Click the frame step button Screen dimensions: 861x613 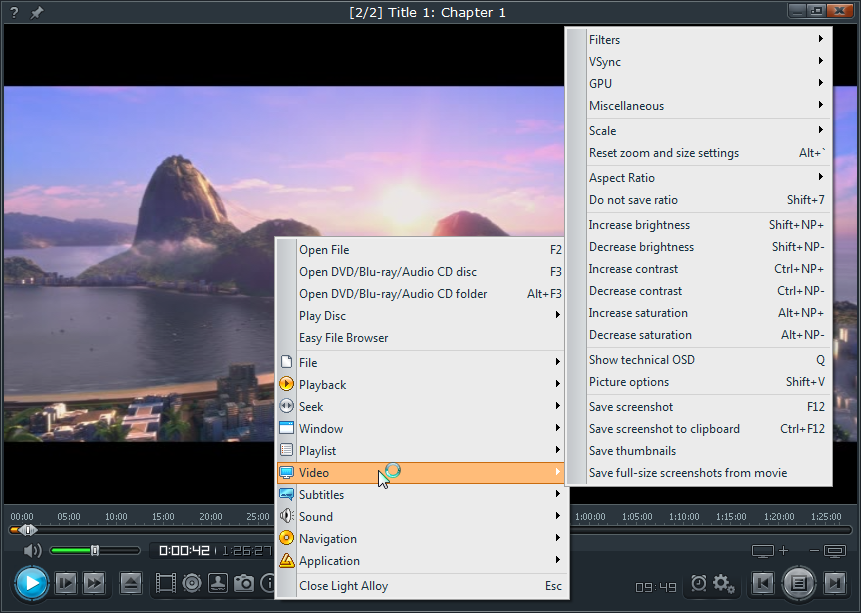pos(66,583)
